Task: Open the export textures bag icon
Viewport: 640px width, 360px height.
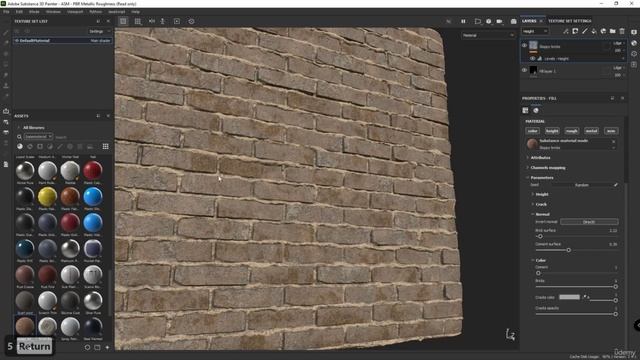Action: click(x=6, y=111)
